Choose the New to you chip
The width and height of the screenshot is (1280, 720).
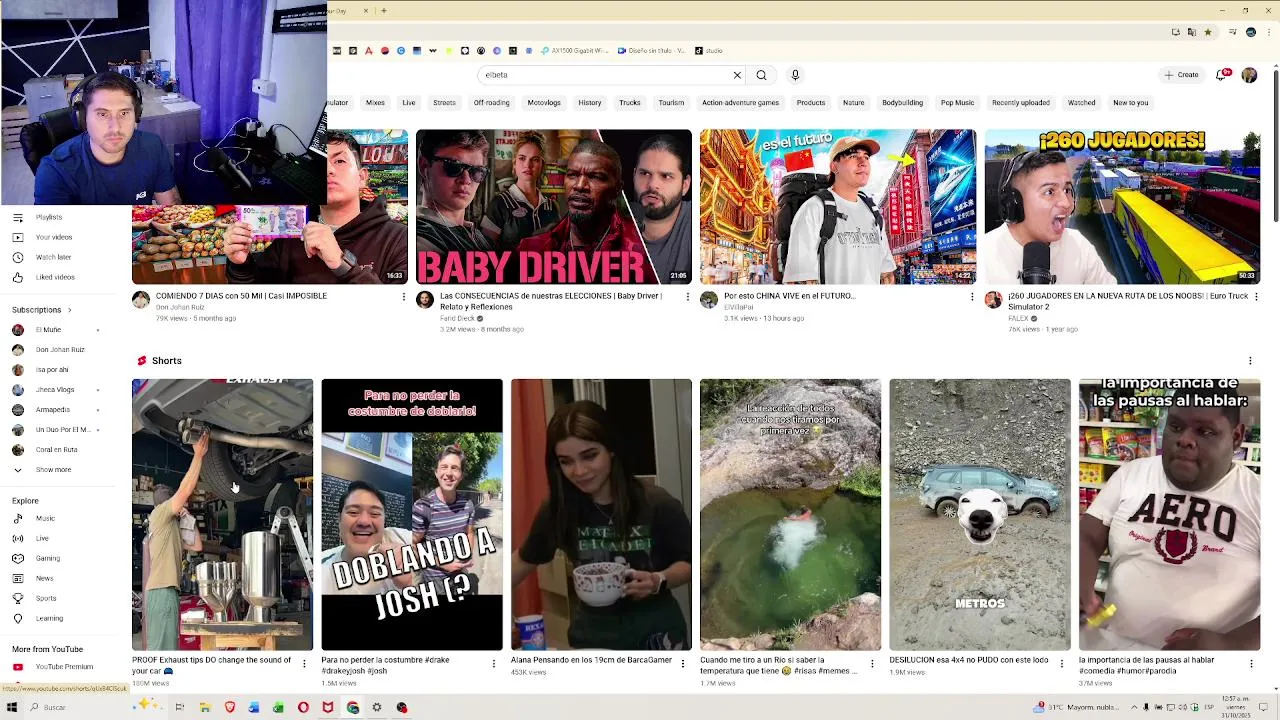click(1131, 103)
